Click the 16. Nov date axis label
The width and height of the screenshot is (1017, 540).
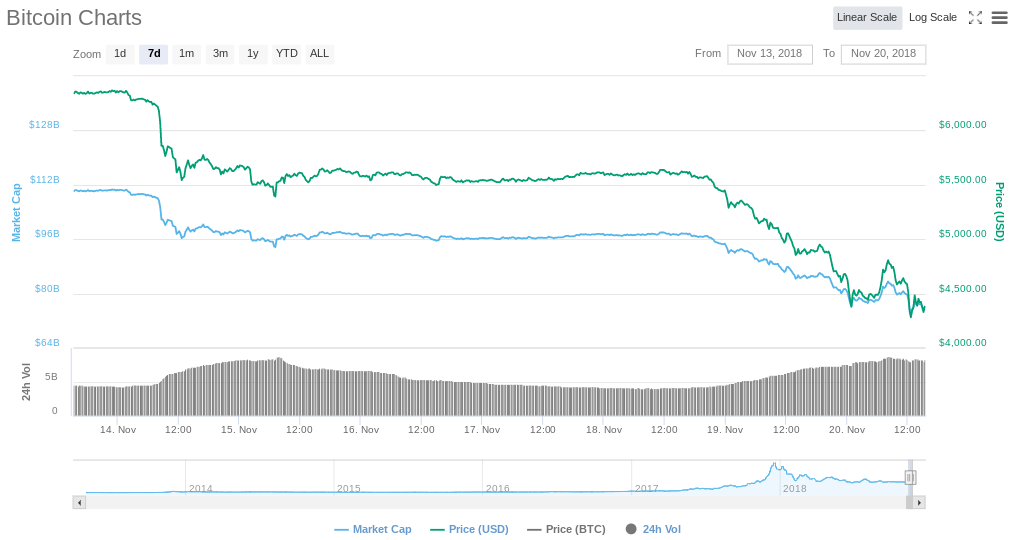[361, 430]
